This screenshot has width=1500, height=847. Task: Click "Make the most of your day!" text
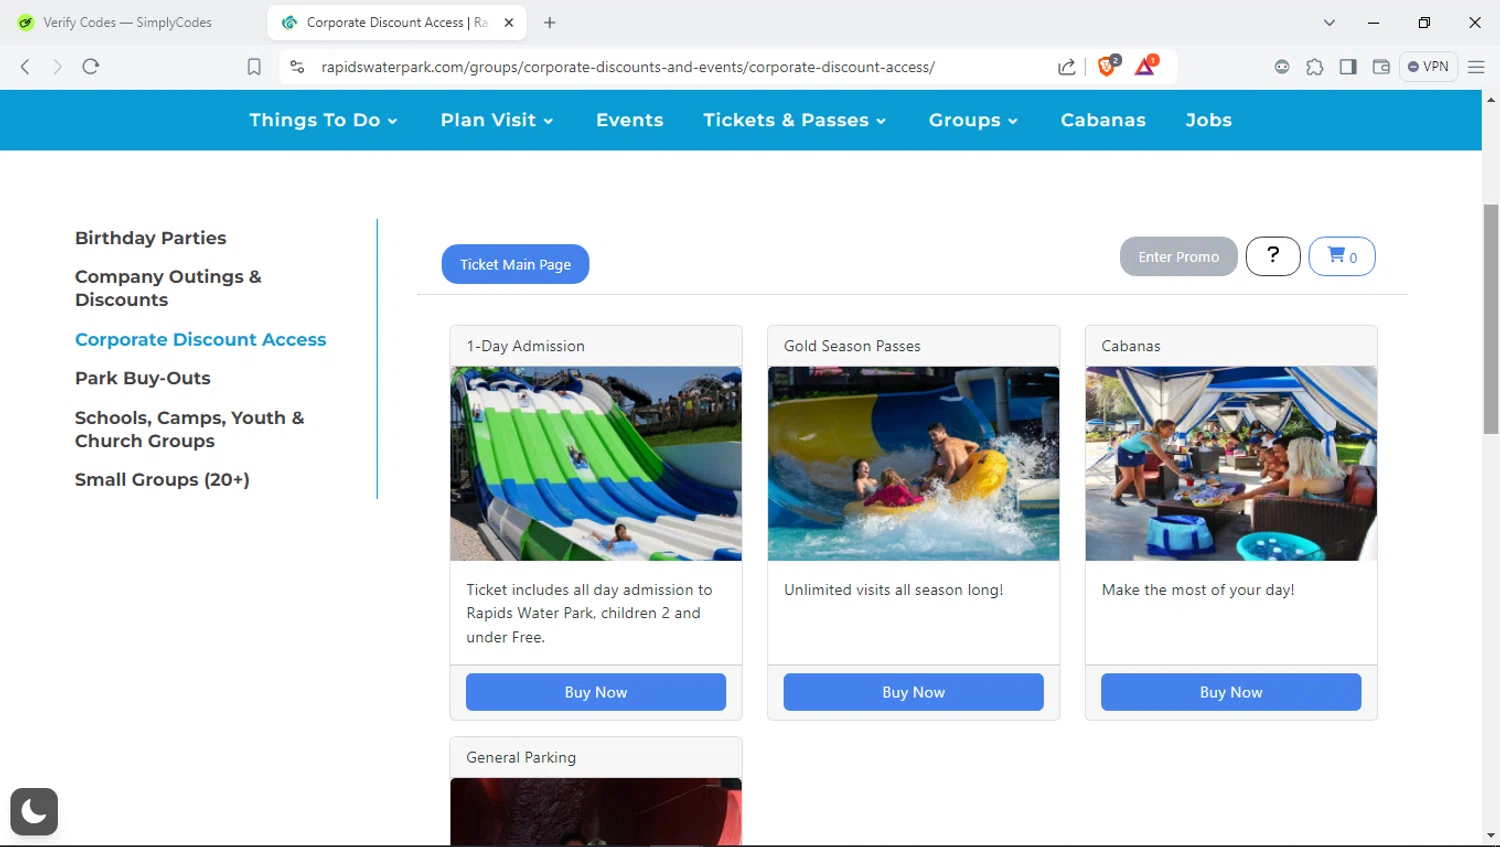1198,590
